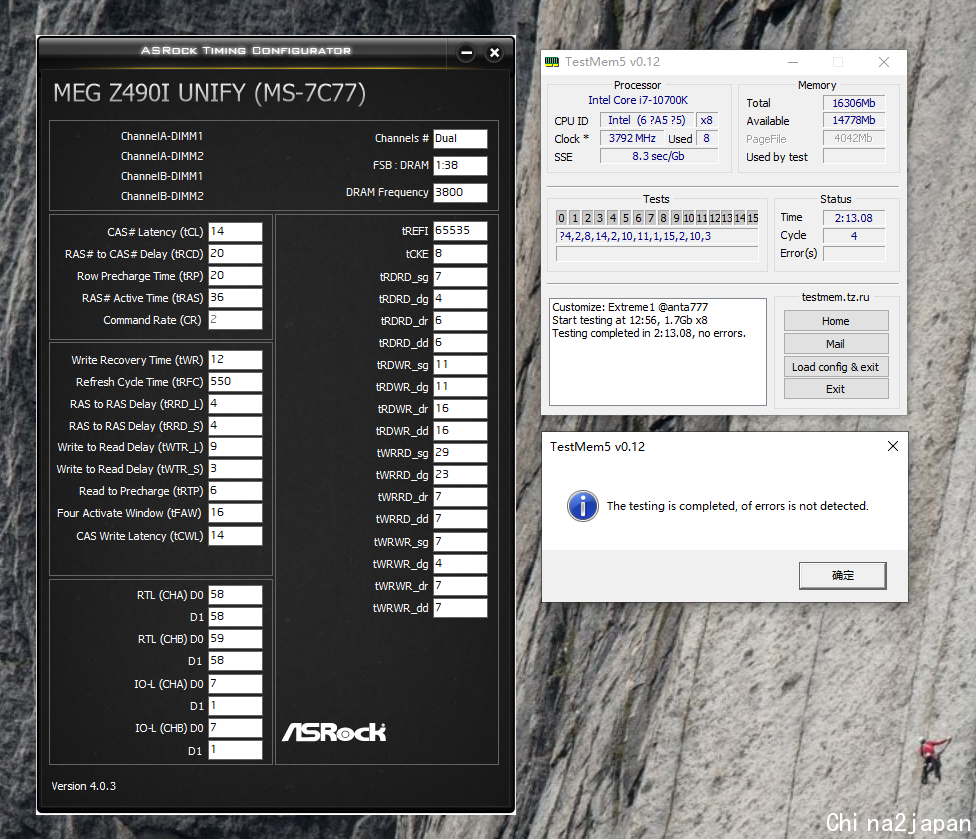This screenshot has width=976, height=839.
Task: Minimize the ASRock Timing Configurator window
Action: point(466,53)
